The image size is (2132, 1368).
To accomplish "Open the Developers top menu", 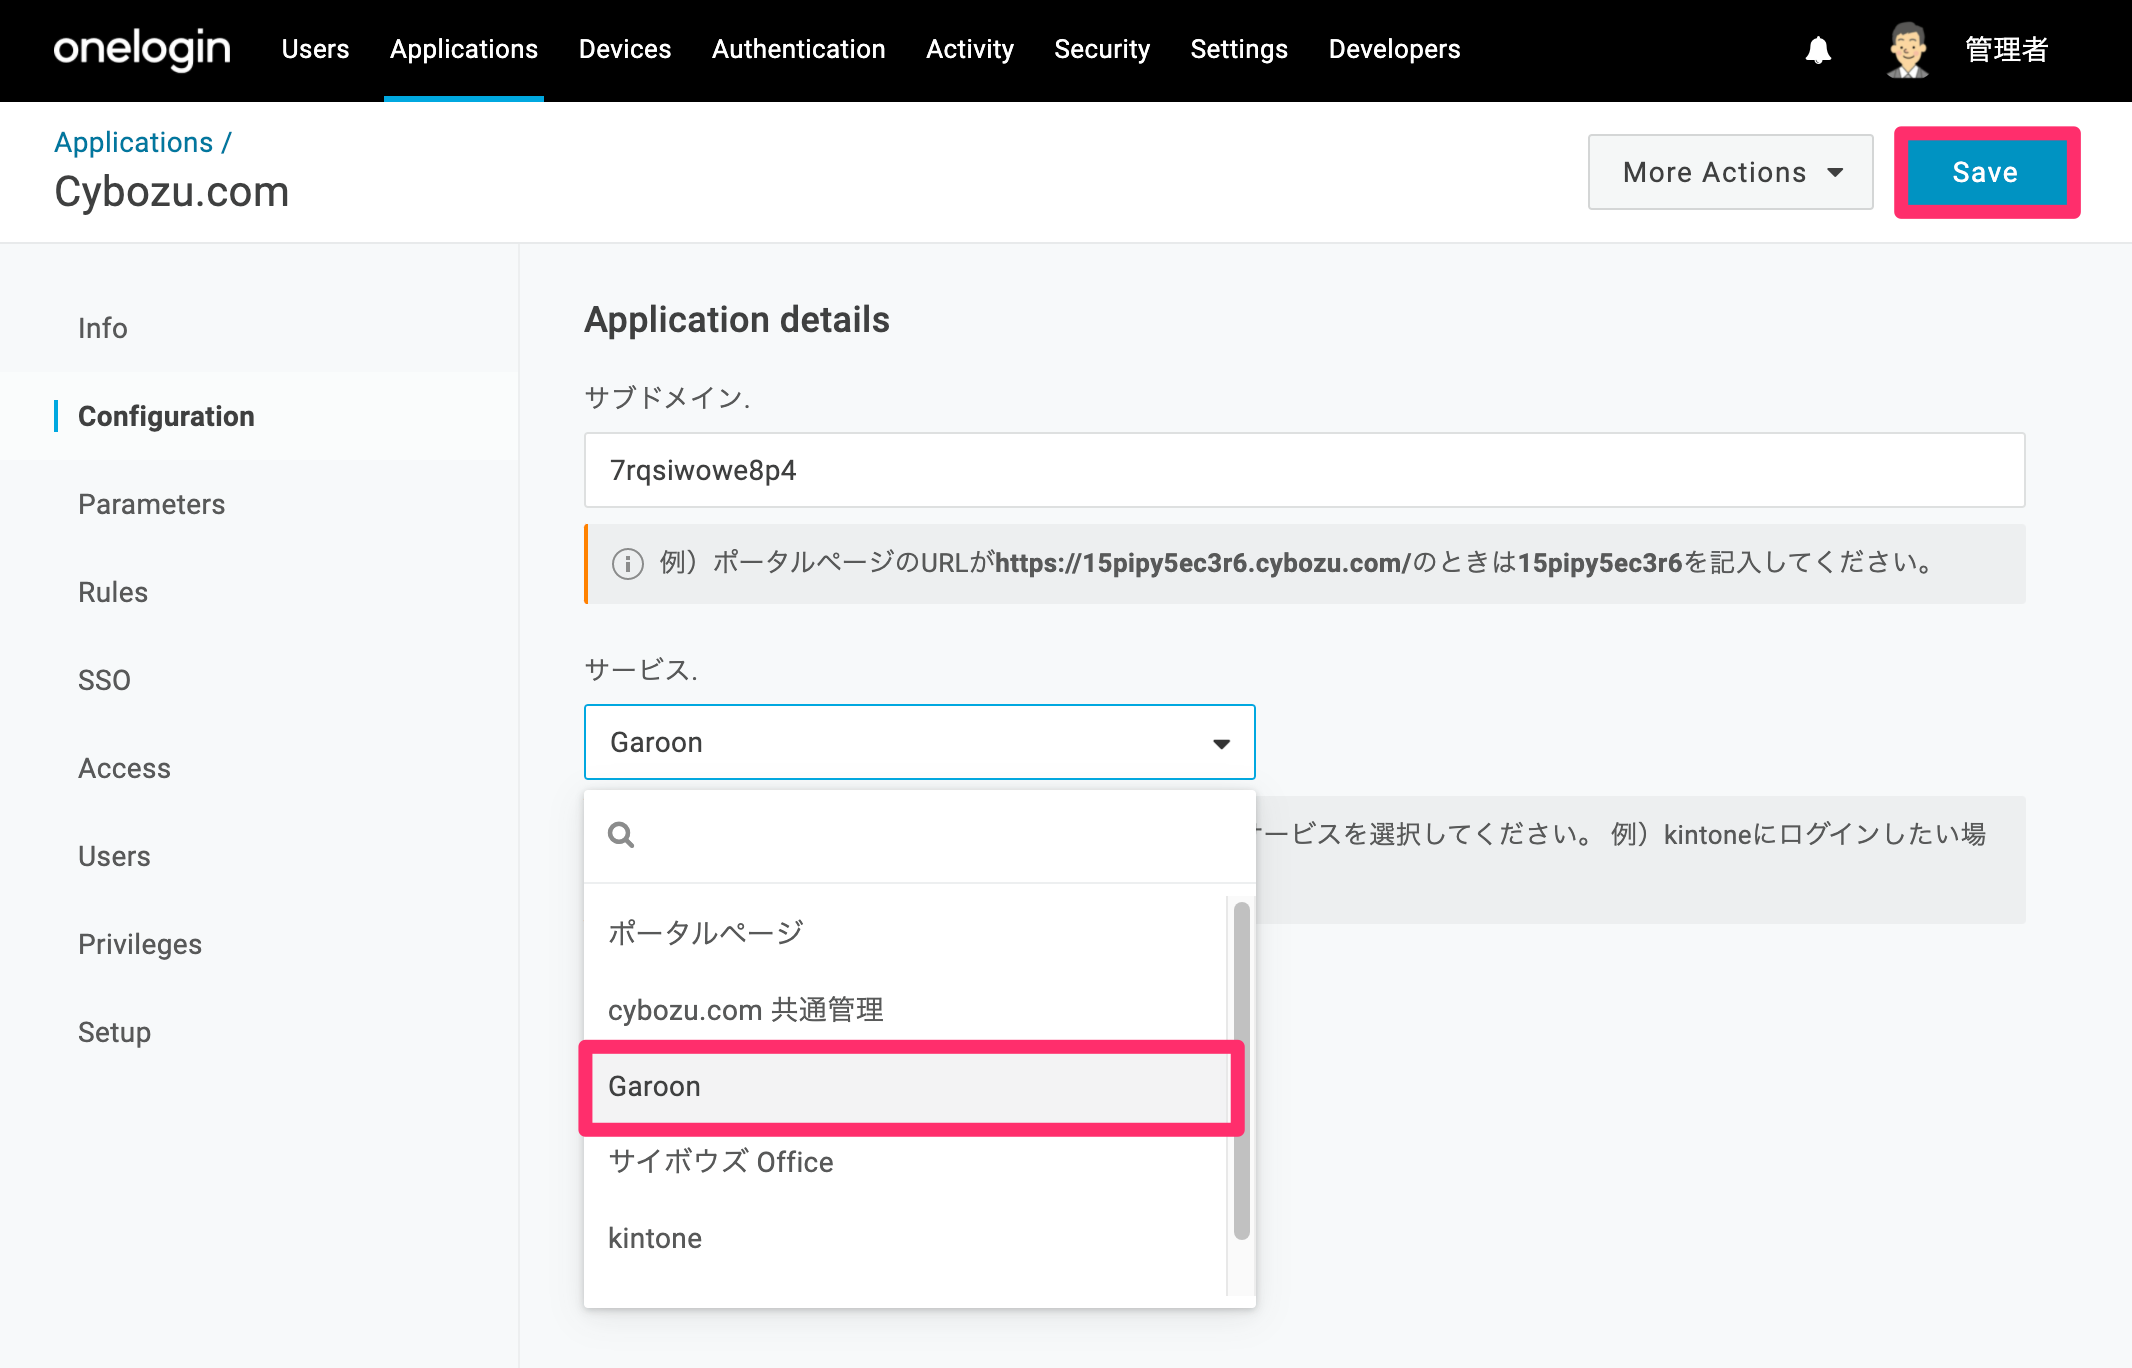I will tap(1394, 49).
